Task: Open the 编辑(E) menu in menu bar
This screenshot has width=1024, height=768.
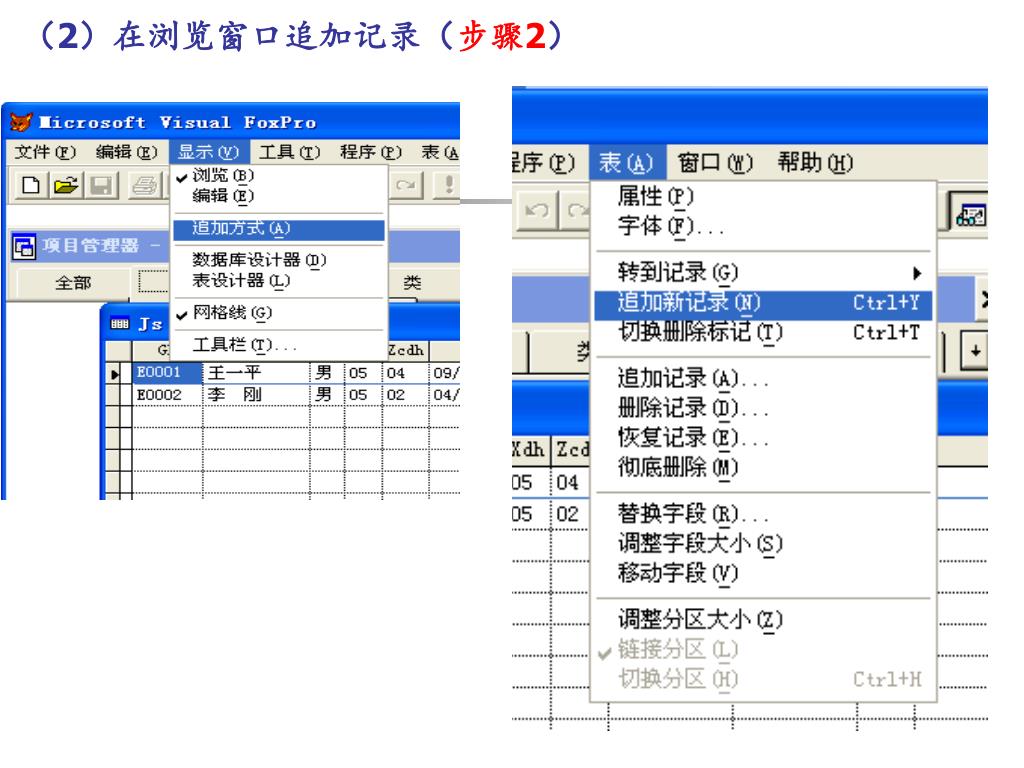Action: point(127,153)
